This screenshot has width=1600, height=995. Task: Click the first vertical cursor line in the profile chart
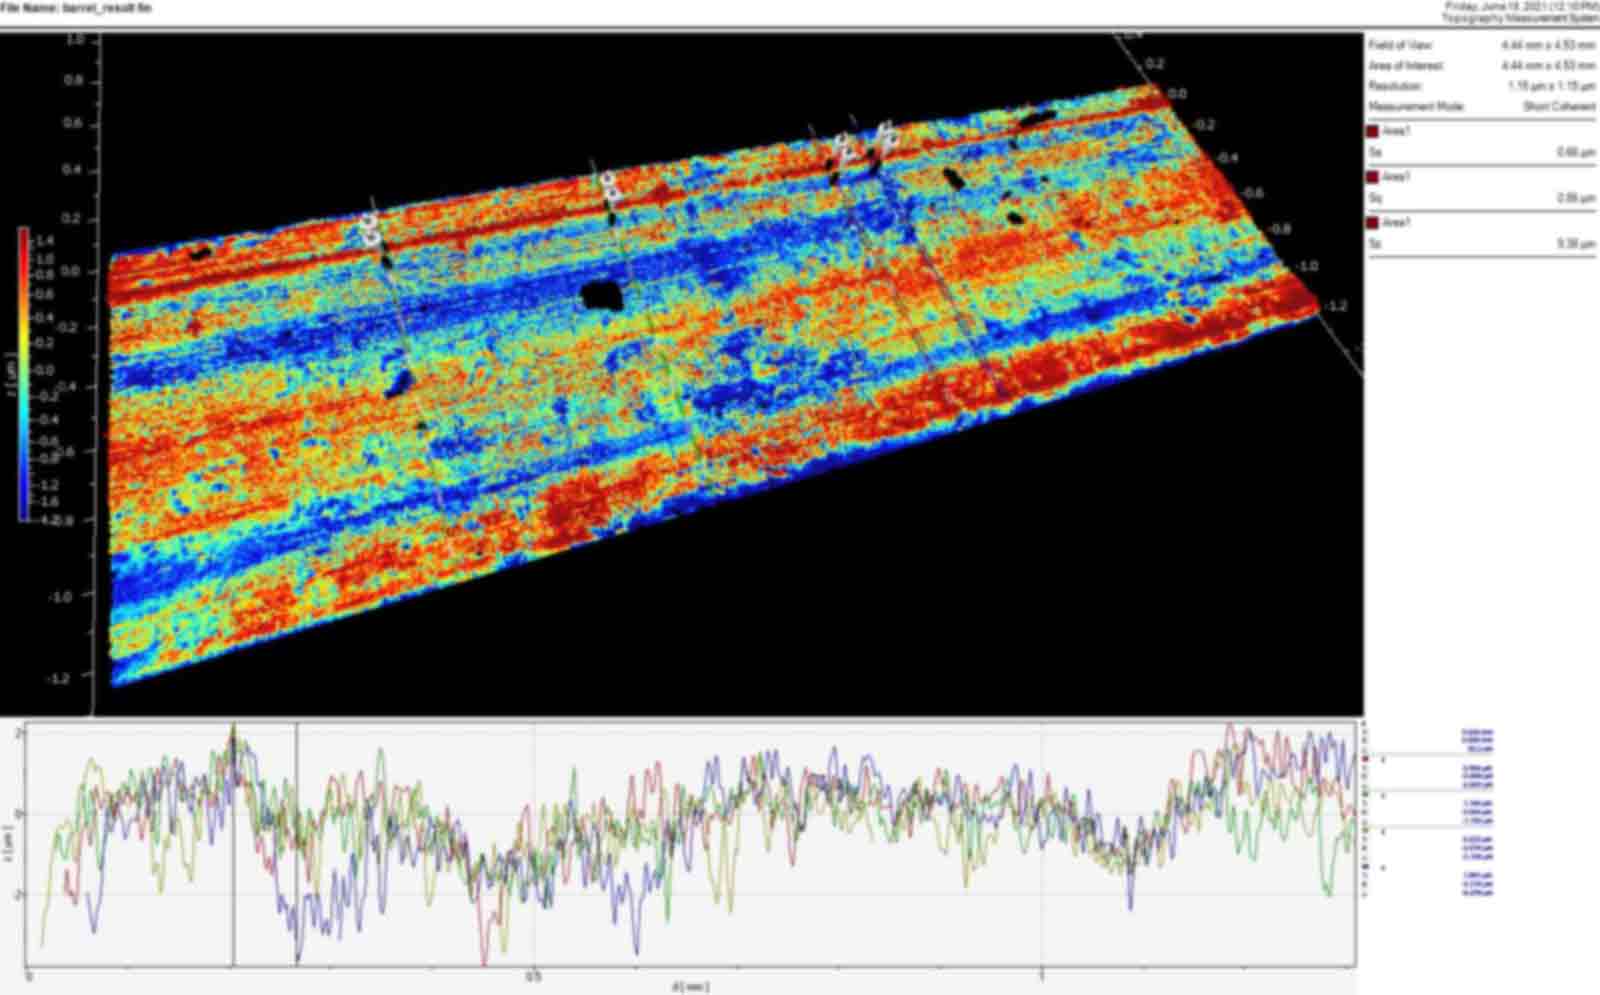click(x=233, y=843)
